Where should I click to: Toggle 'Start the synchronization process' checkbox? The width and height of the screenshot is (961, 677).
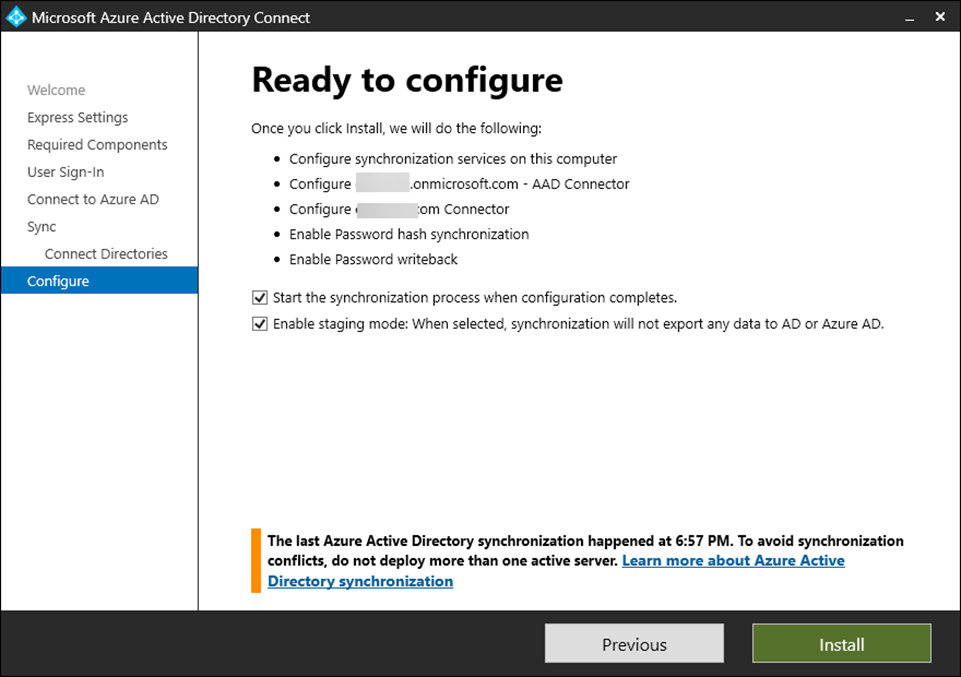260,298
